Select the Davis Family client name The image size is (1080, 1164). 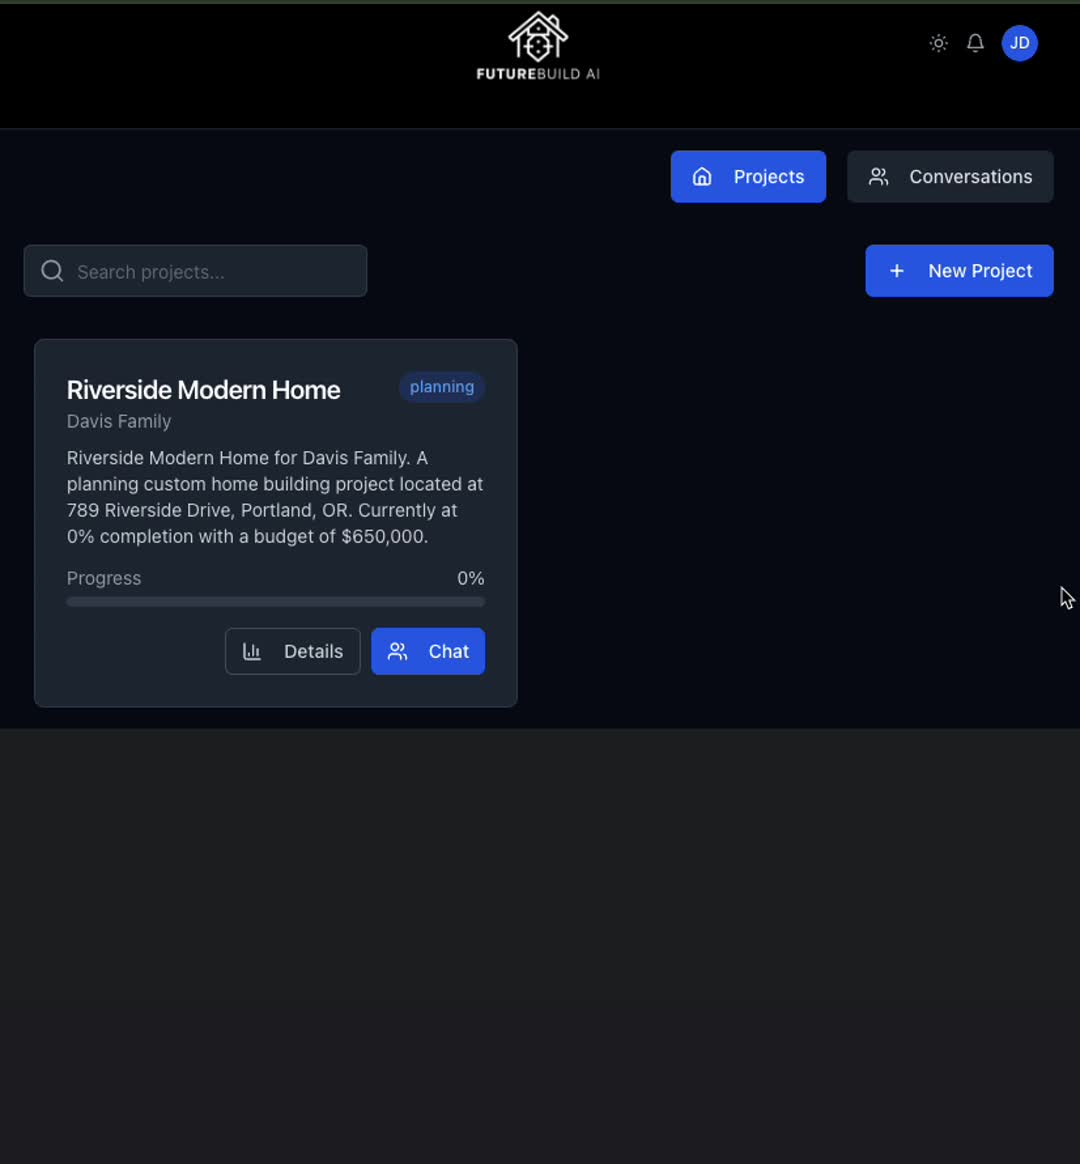119,422
